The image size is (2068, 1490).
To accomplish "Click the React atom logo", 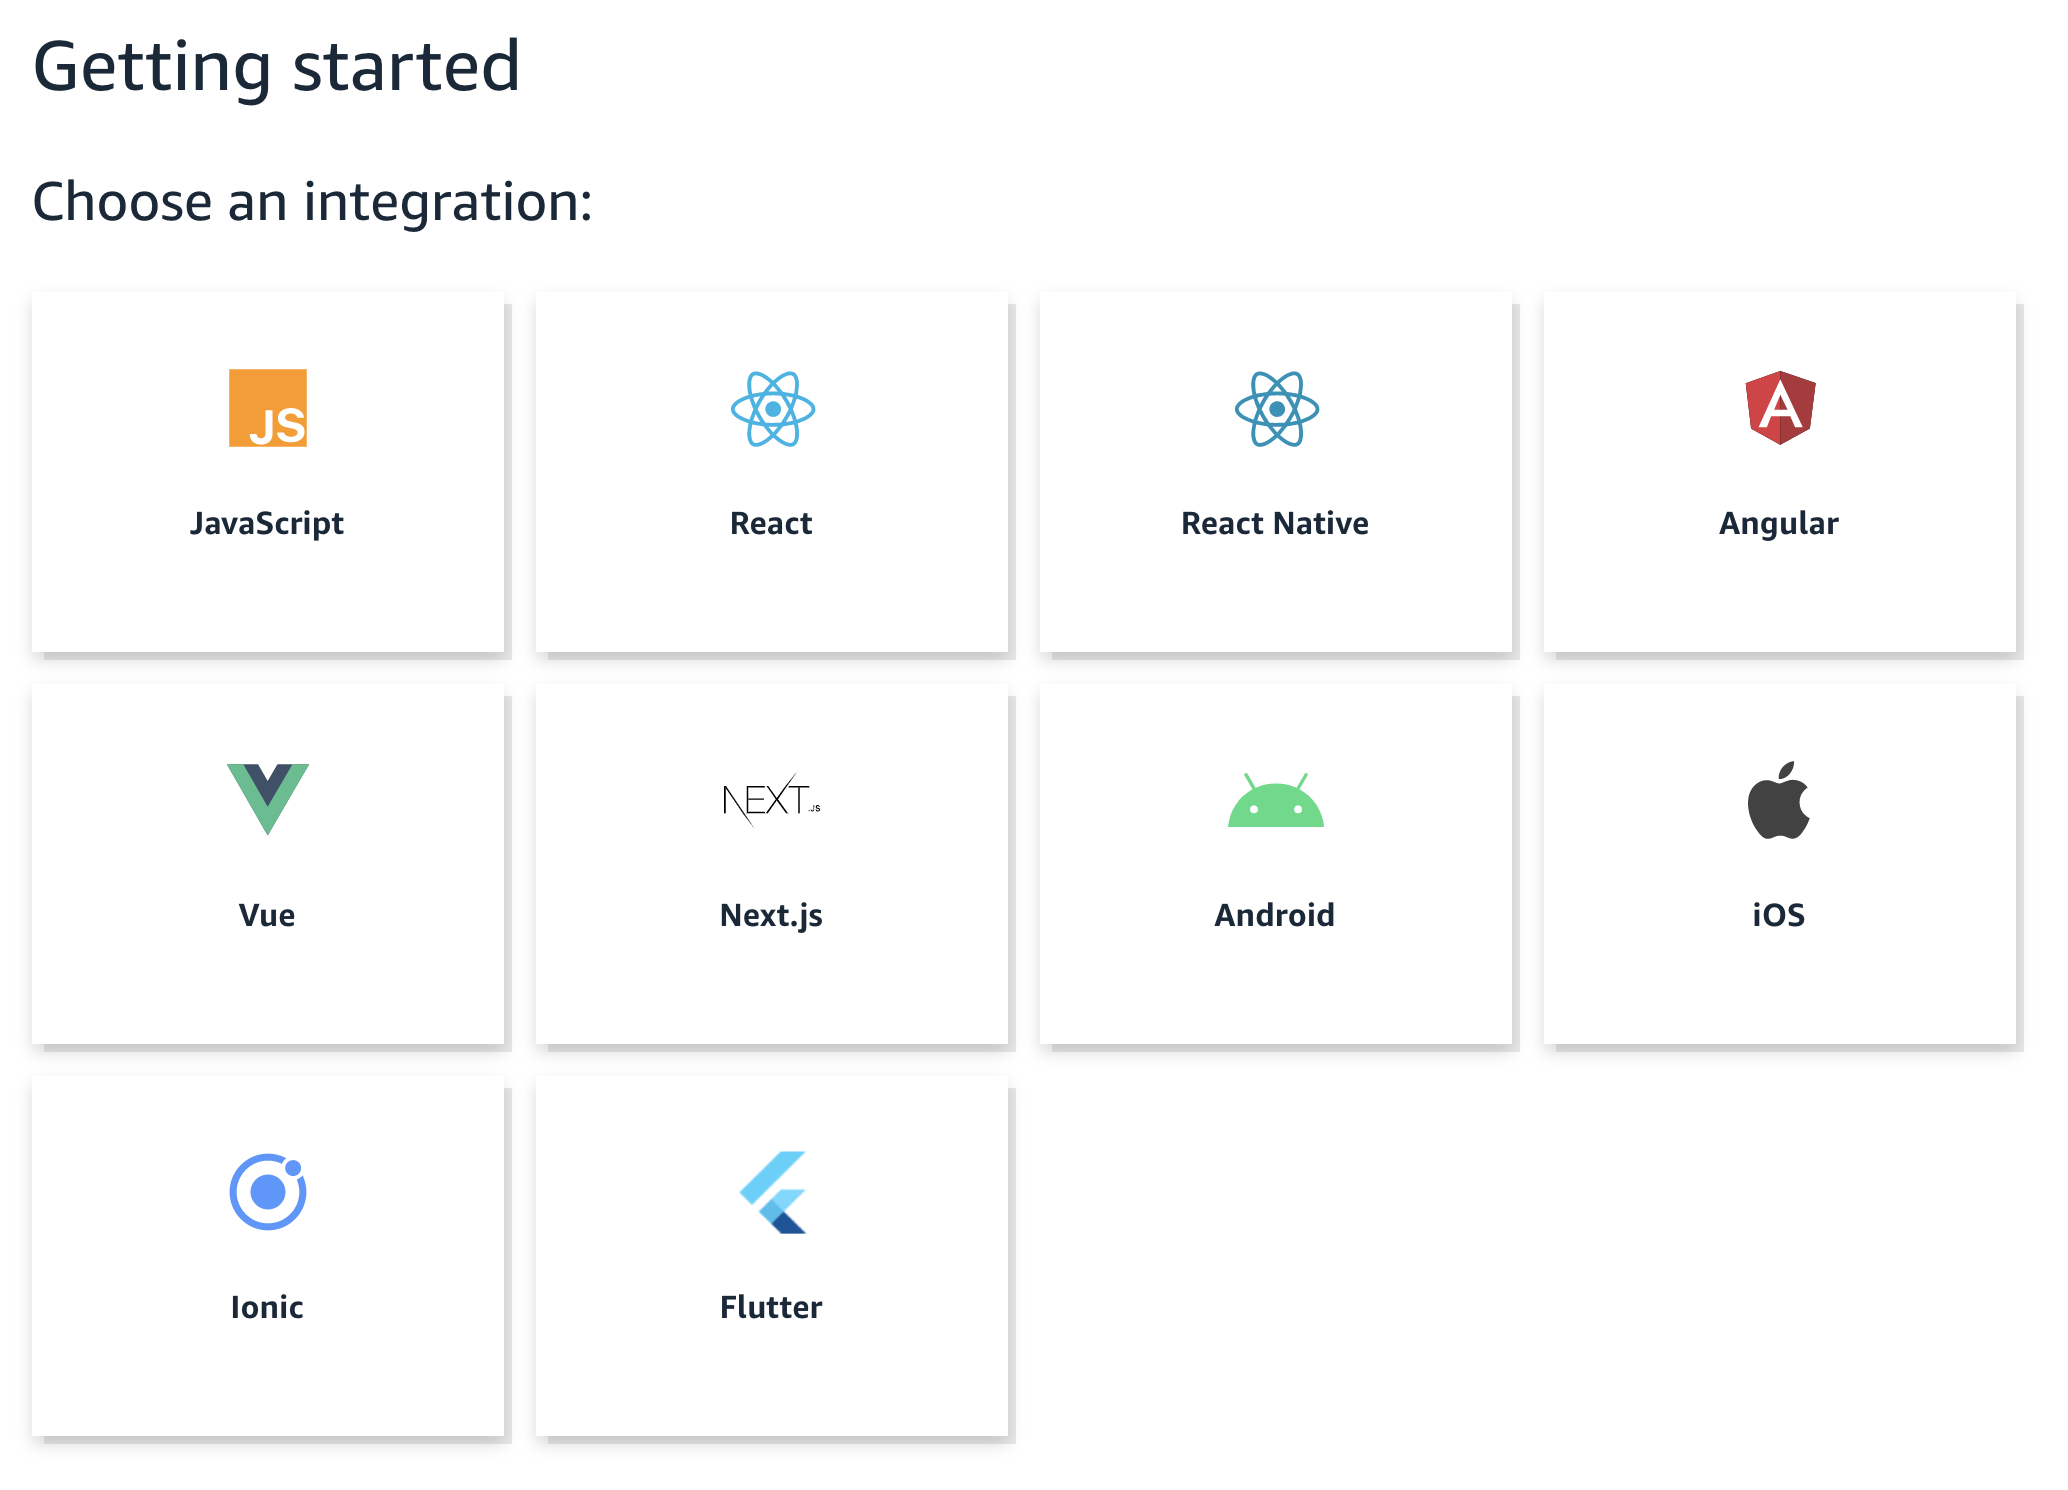I will coord(772,408).
